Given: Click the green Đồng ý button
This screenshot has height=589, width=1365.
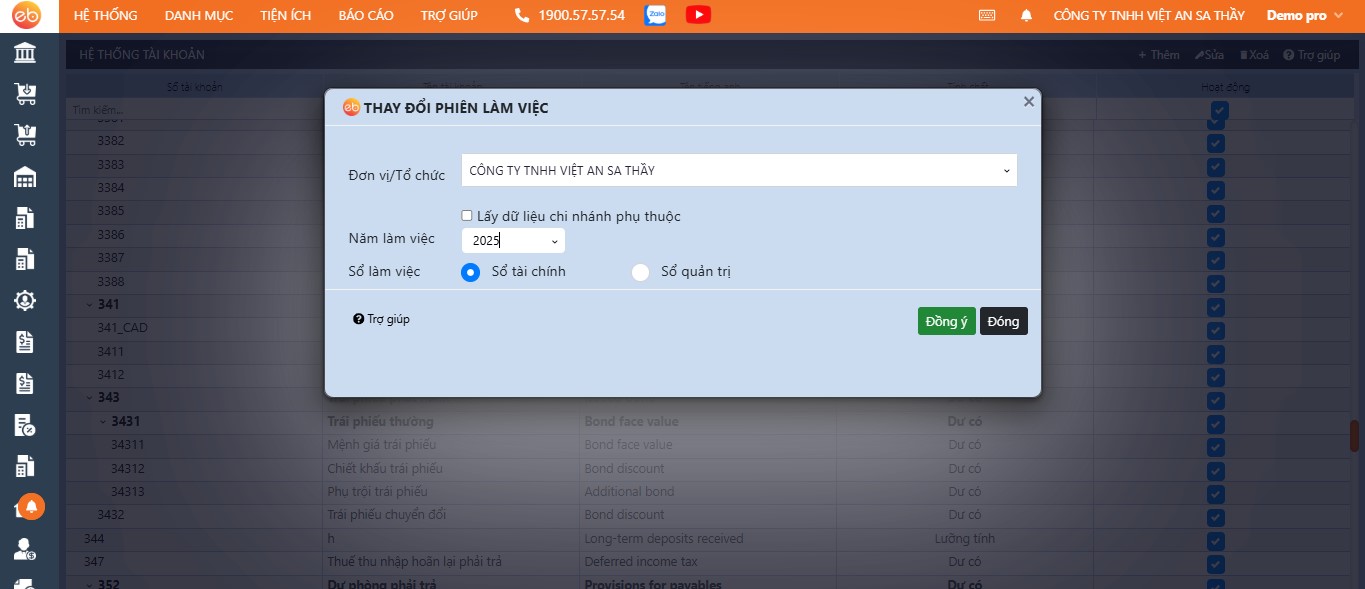Looking at the screenshot, I should 946,321.
